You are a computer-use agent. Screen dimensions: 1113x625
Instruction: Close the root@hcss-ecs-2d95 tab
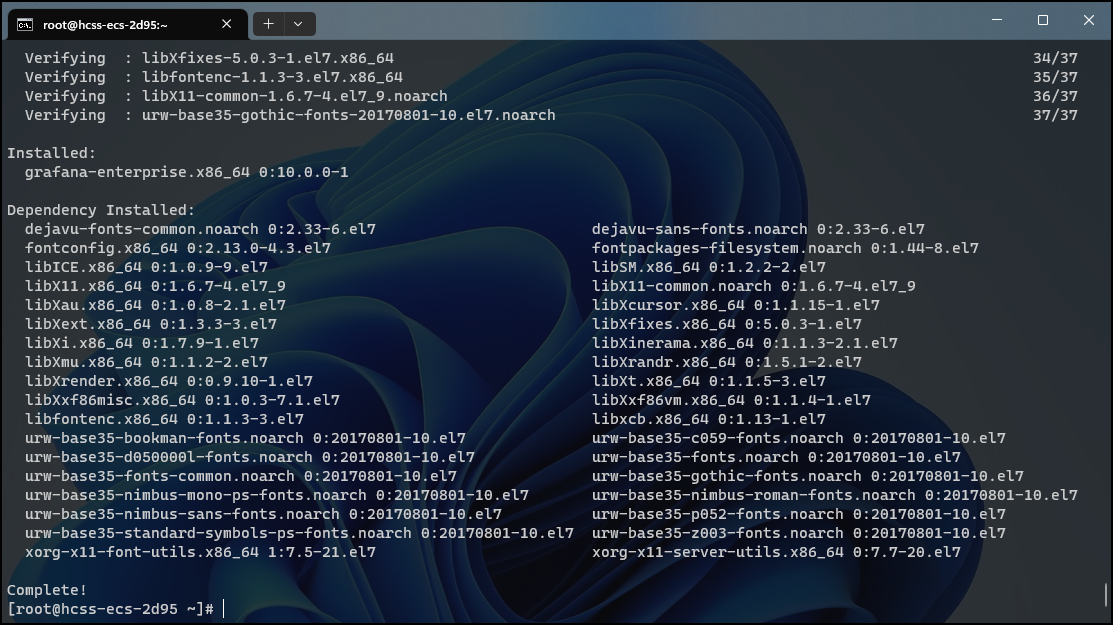(x=226, y=24)
